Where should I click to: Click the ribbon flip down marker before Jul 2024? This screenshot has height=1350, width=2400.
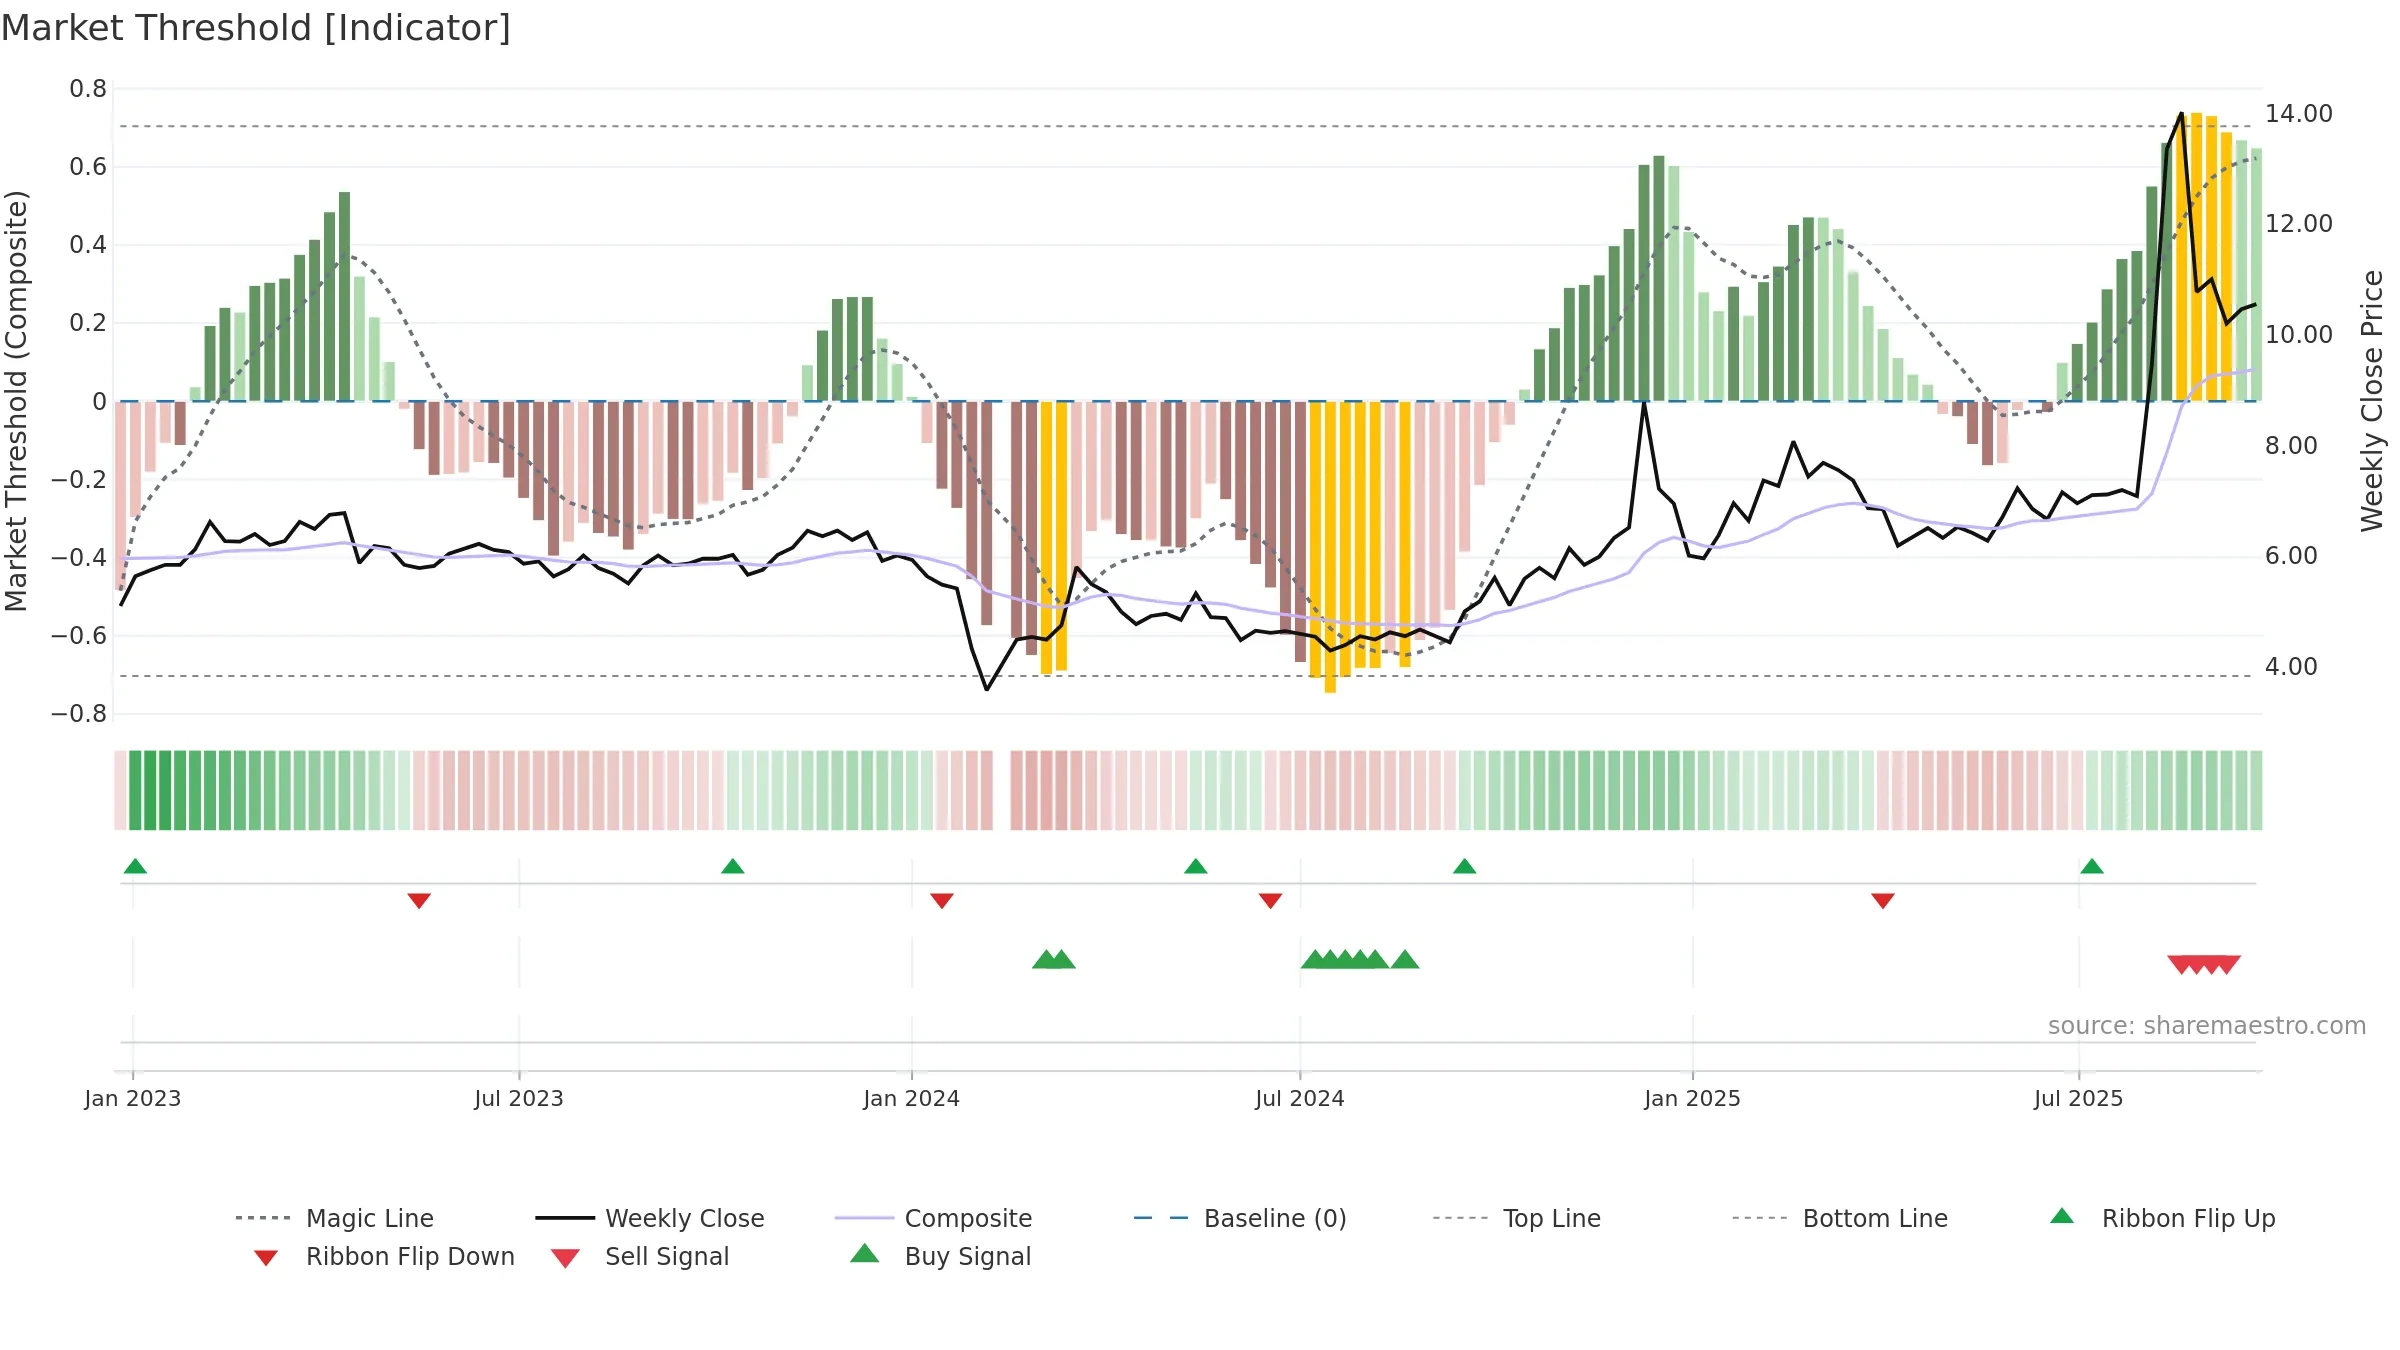coord(1270,901)
